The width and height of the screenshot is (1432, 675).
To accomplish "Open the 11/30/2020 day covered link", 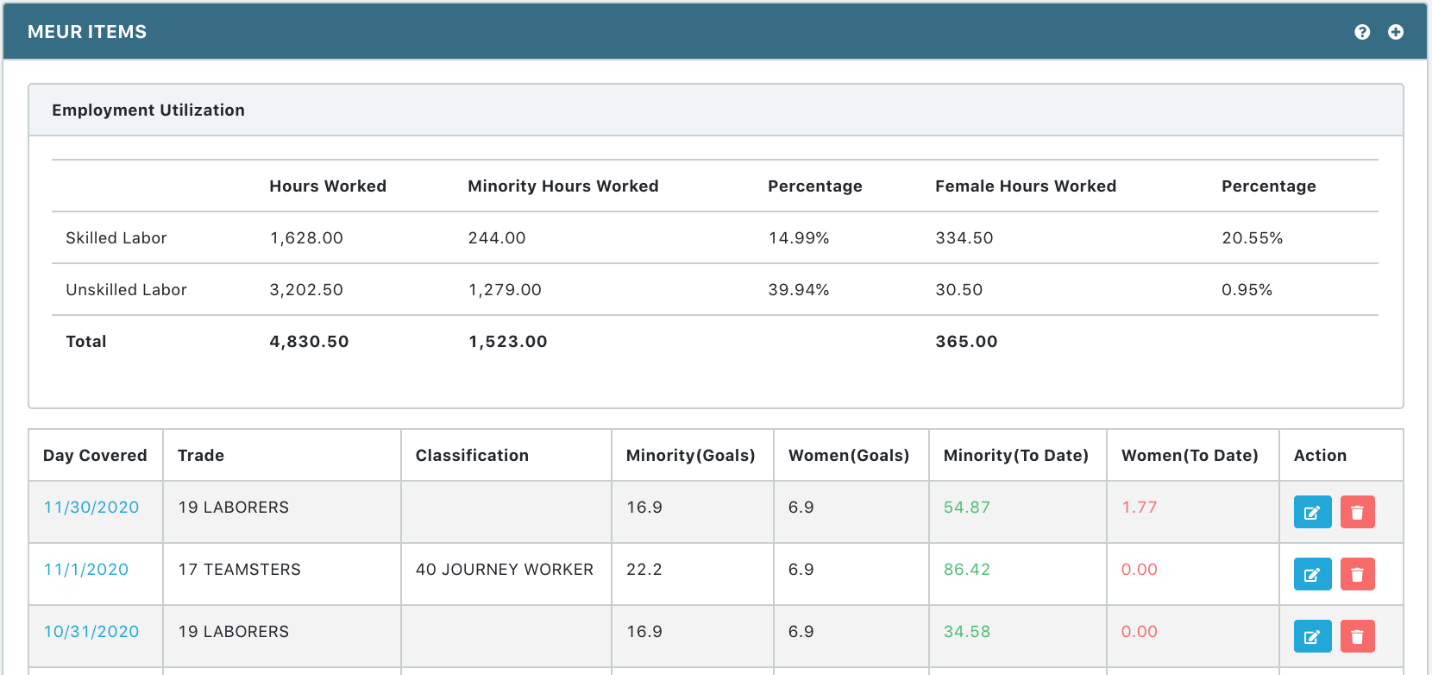I will [x=91, y=507].
